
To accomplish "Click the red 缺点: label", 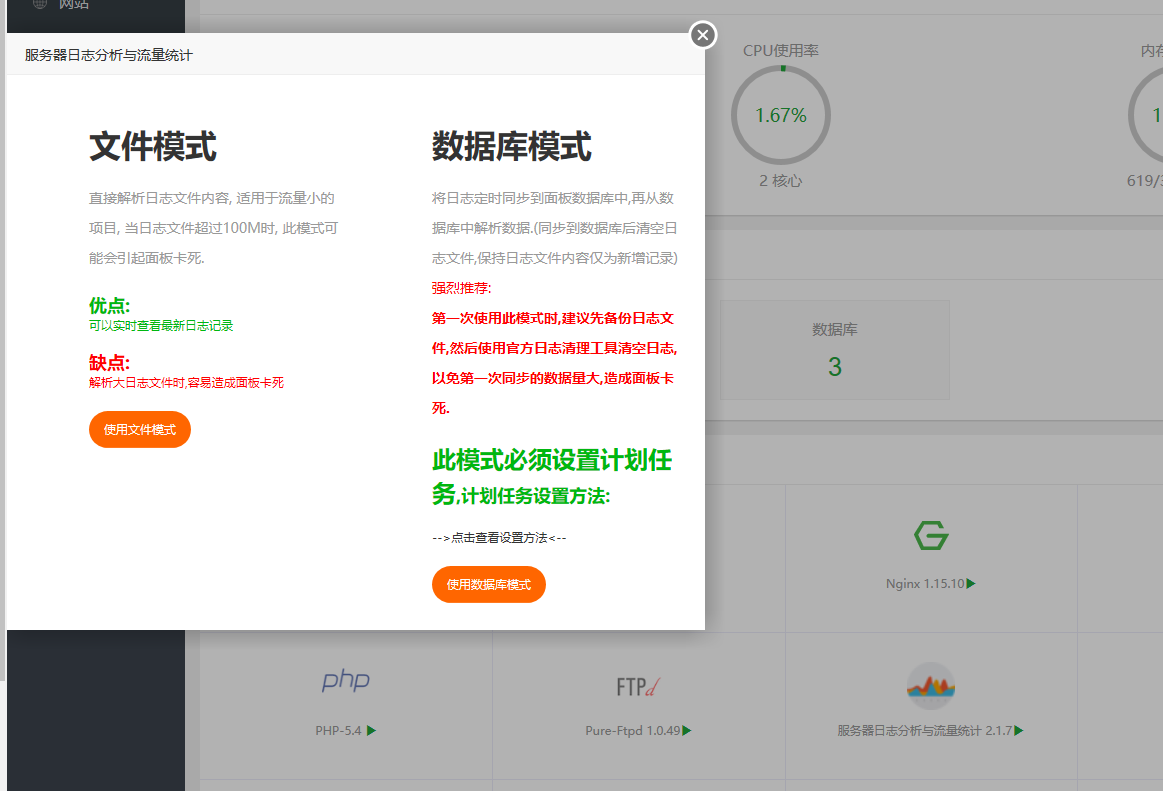I will tap(109, 363).
